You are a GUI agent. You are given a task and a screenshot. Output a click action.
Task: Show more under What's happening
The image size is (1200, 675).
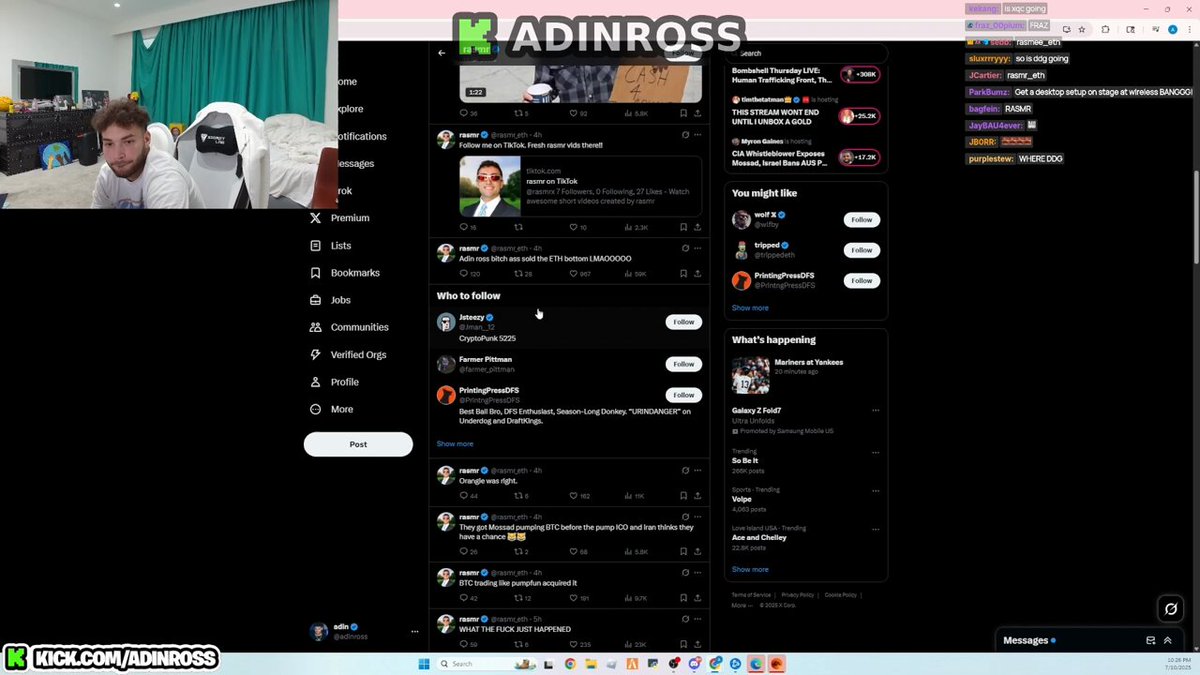tap(750, 570)
